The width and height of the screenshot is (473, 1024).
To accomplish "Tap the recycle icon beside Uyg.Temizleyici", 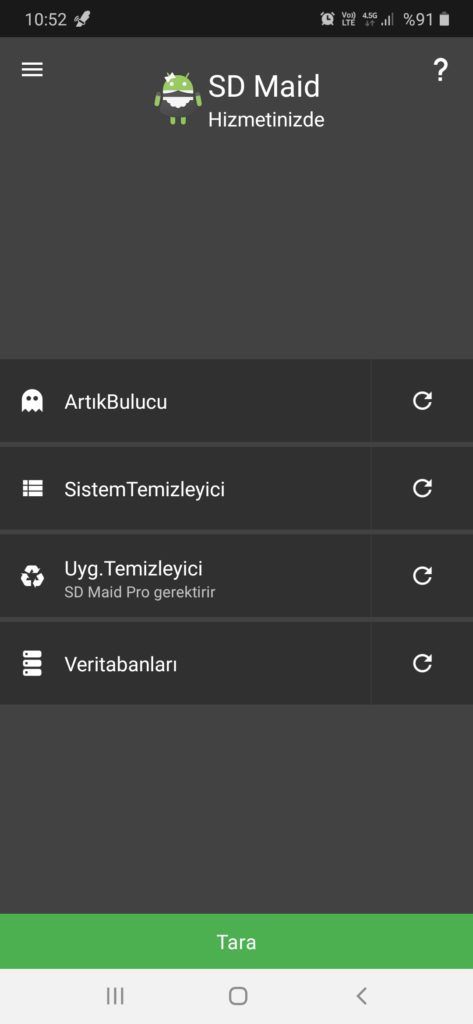I will pos(32,576).
